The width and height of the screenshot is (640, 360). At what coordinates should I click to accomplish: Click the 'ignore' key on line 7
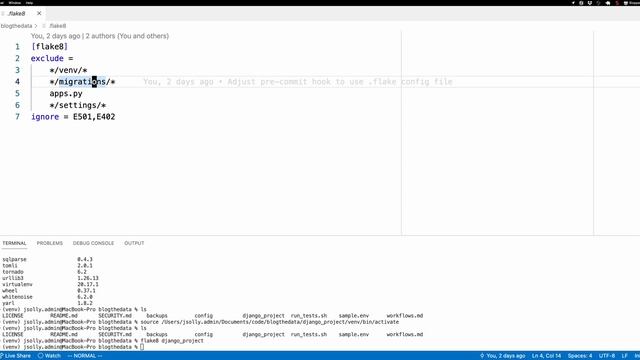(x=45, y=117)
